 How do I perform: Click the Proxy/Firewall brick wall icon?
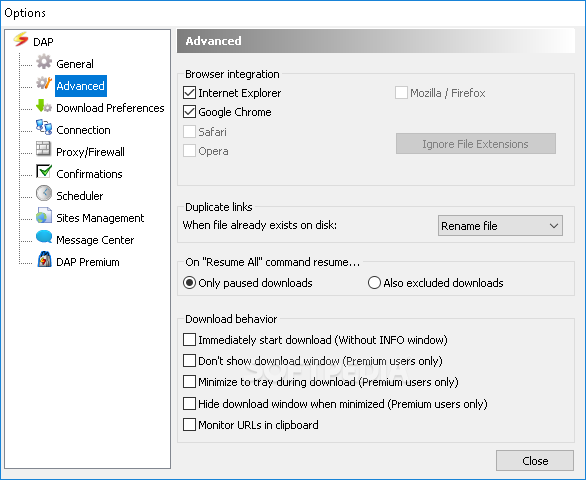[x=43, y=149]
